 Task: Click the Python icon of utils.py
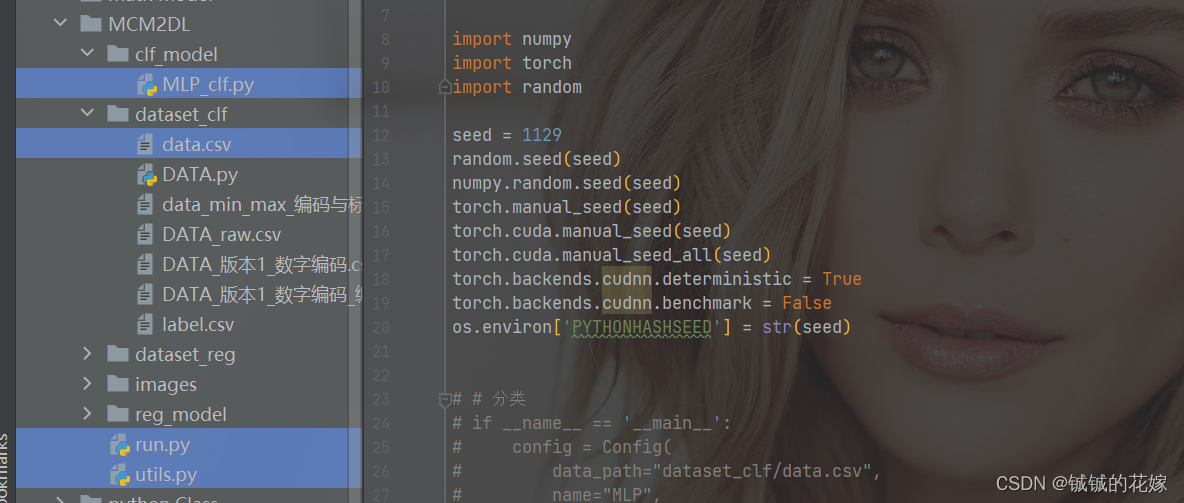coord(119,475)
